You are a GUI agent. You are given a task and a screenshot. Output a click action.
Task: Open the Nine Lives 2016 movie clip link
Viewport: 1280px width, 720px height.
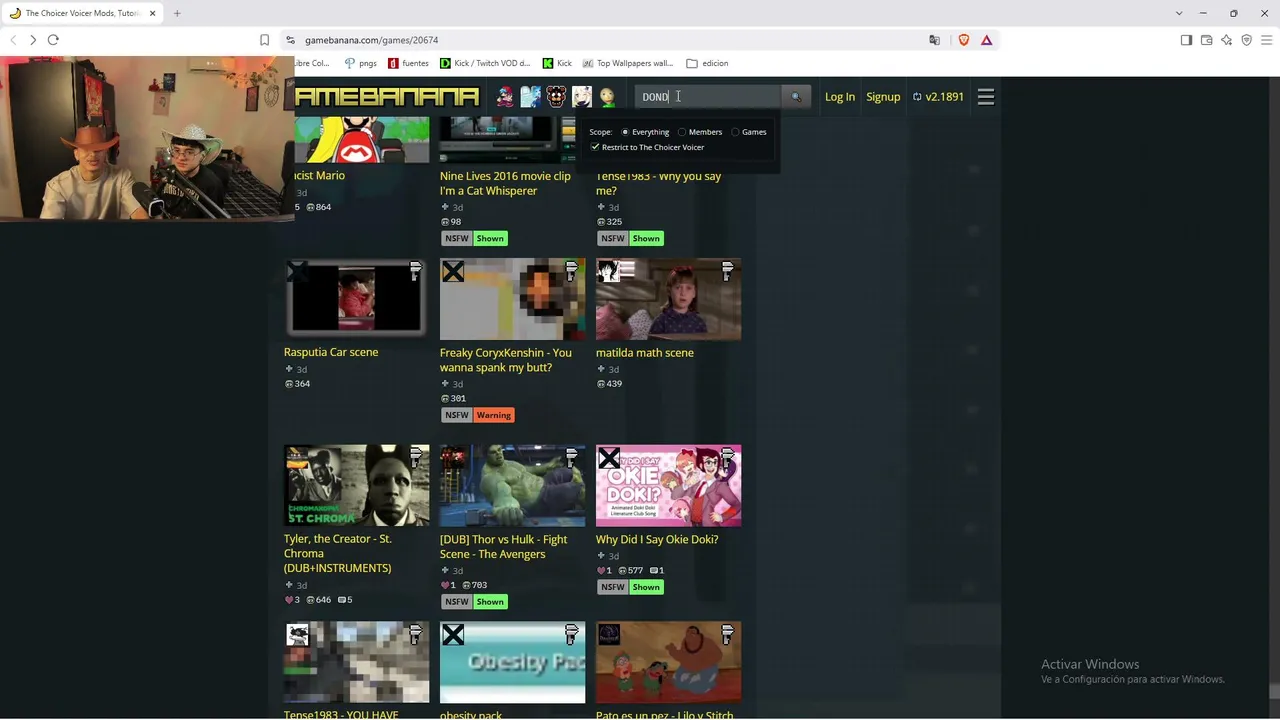click(x=505, y=183)
